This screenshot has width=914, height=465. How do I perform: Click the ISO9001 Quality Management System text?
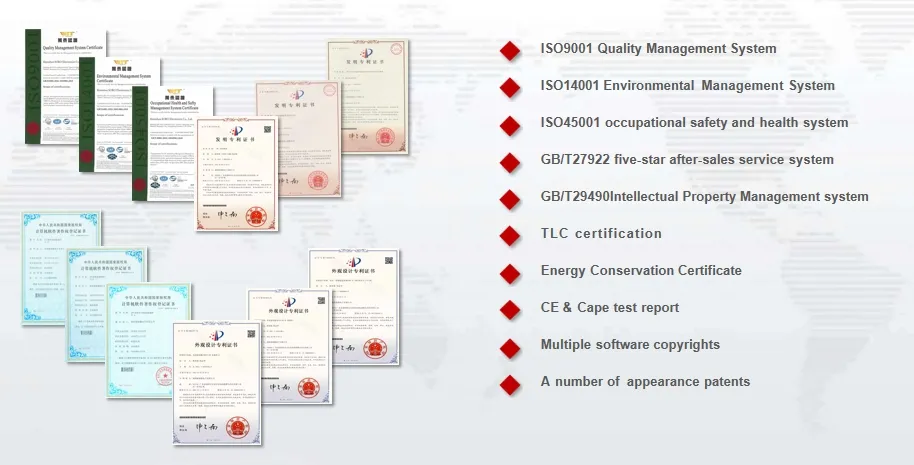coord(657,49)
